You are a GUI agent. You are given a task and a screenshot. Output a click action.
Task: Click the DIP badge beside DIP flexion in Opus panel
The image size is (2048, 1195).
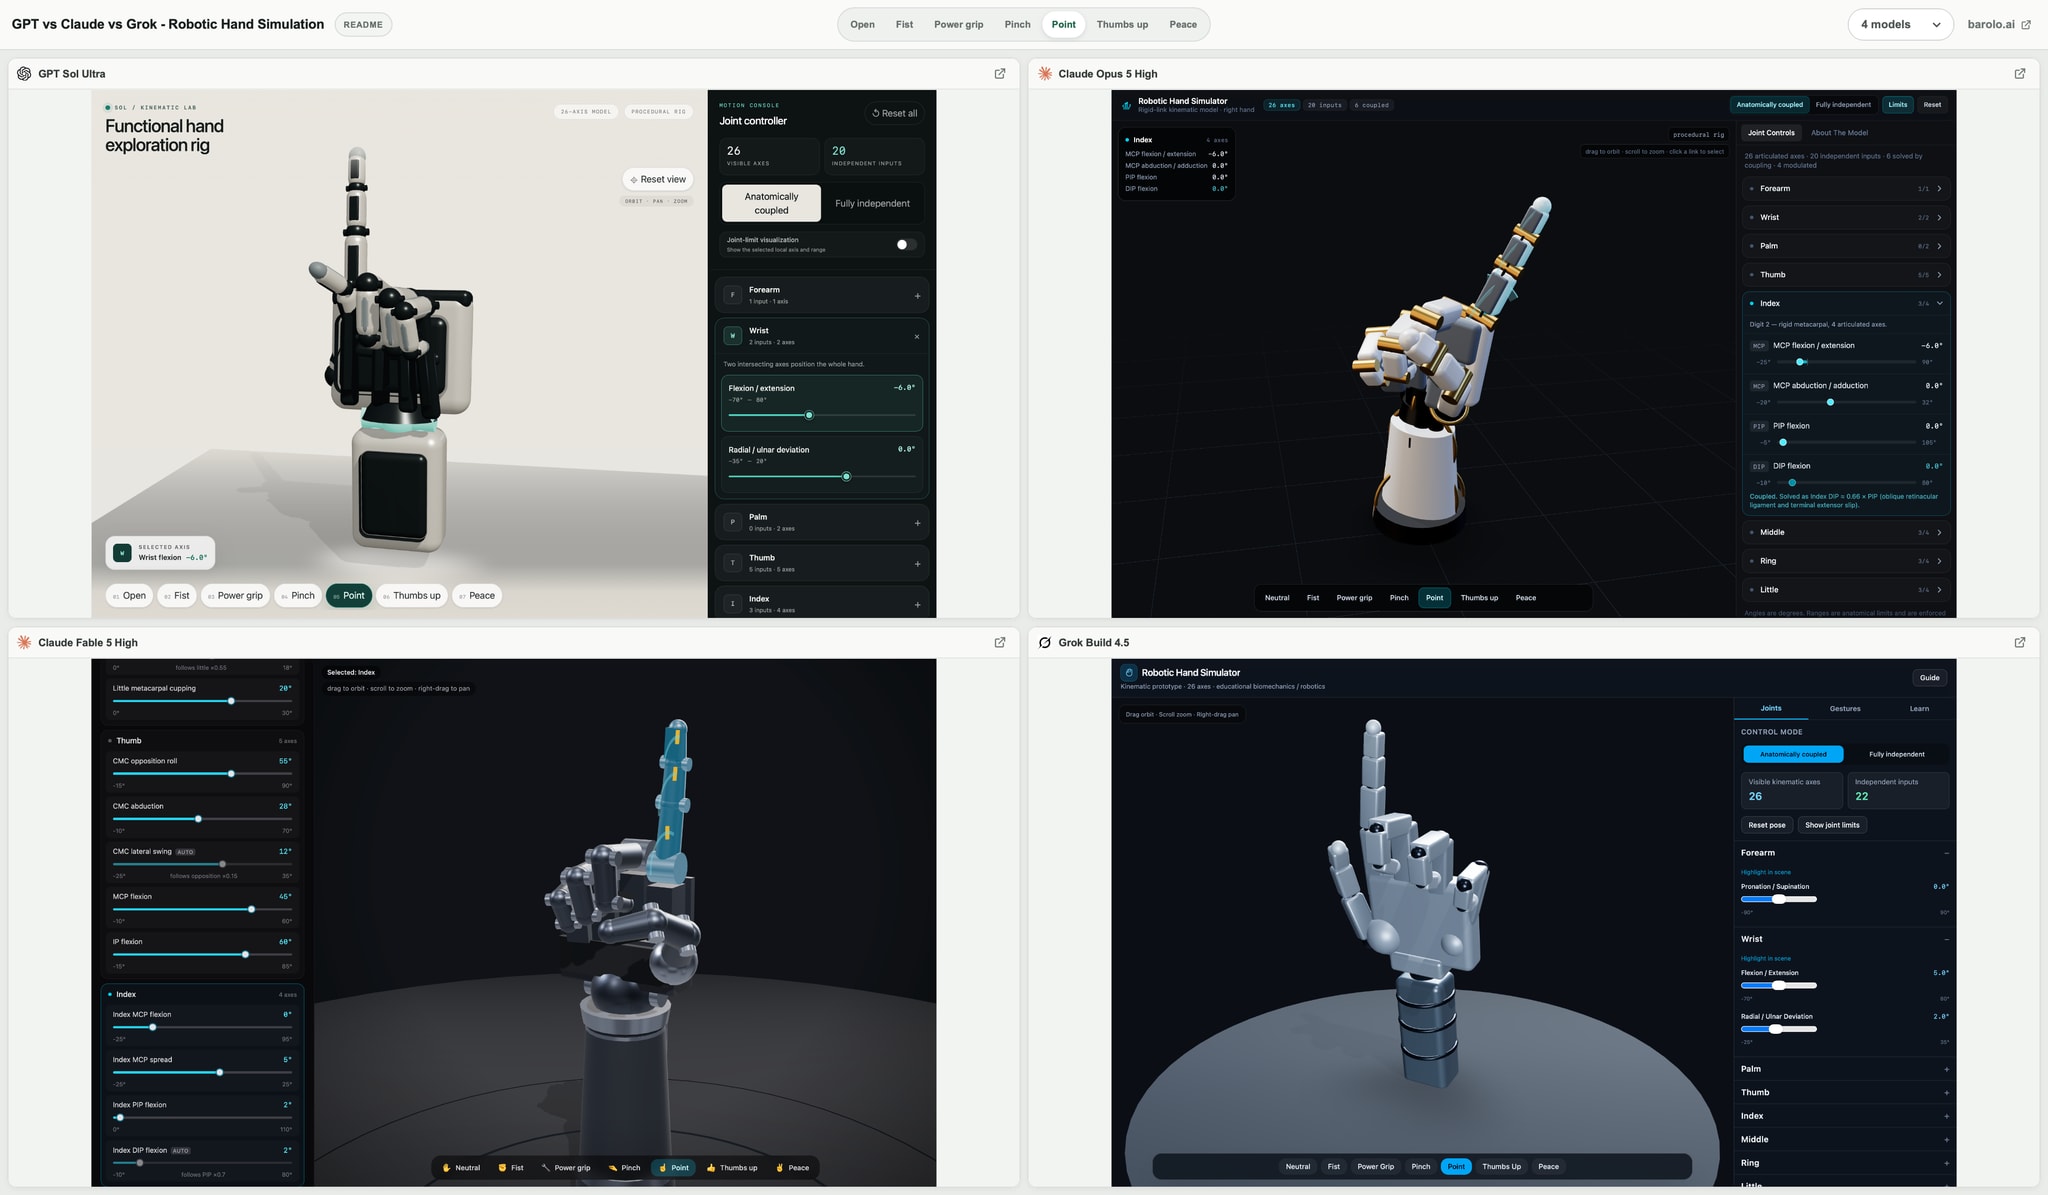coord(1759,466)
